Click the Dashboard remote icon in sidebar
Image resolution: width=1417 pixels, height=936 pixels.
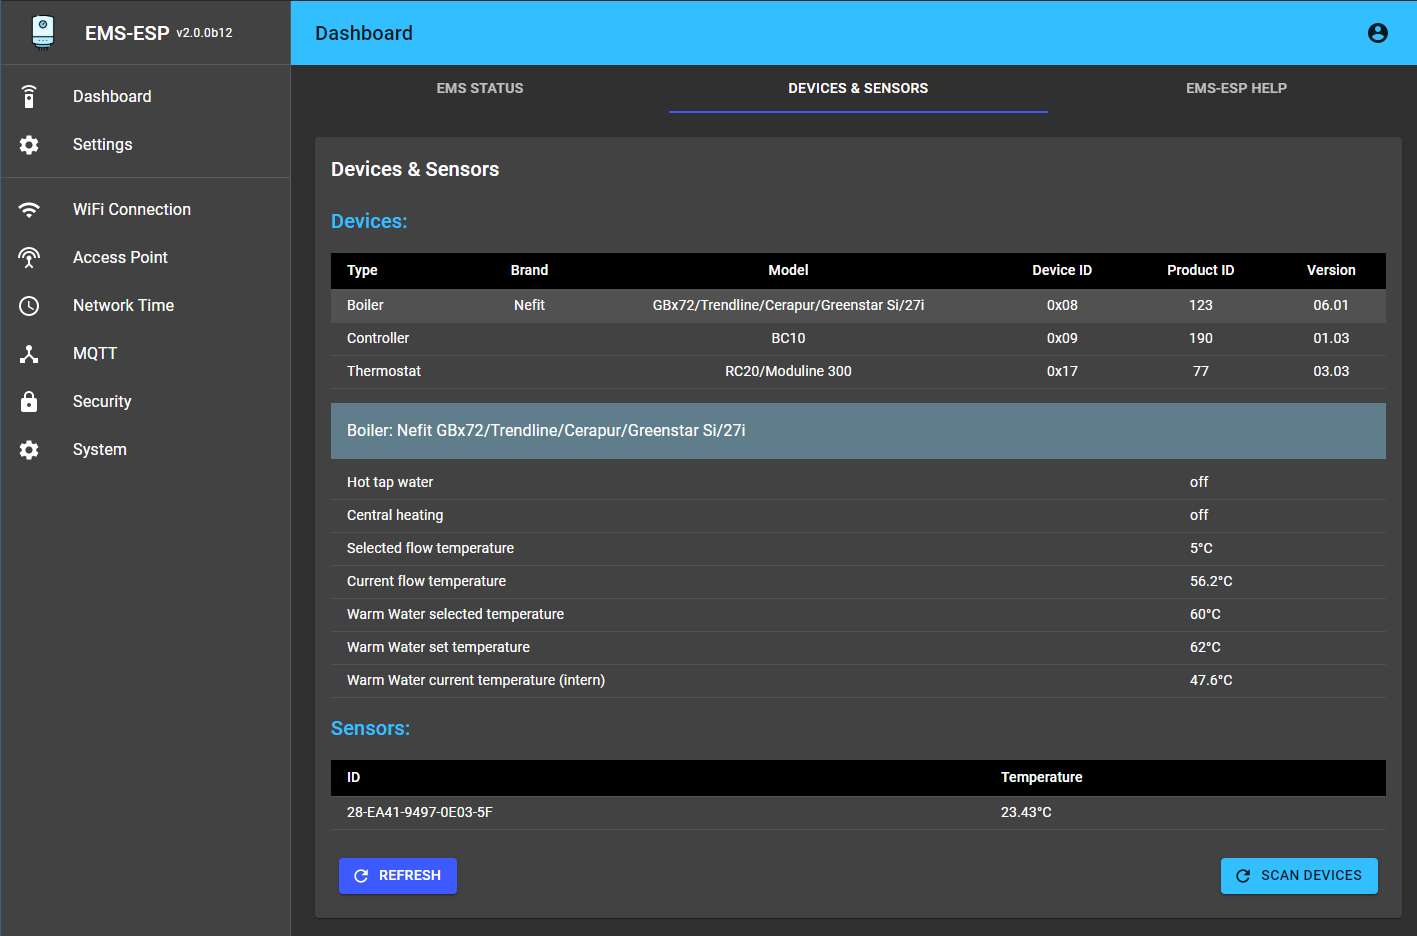point(29,97)
